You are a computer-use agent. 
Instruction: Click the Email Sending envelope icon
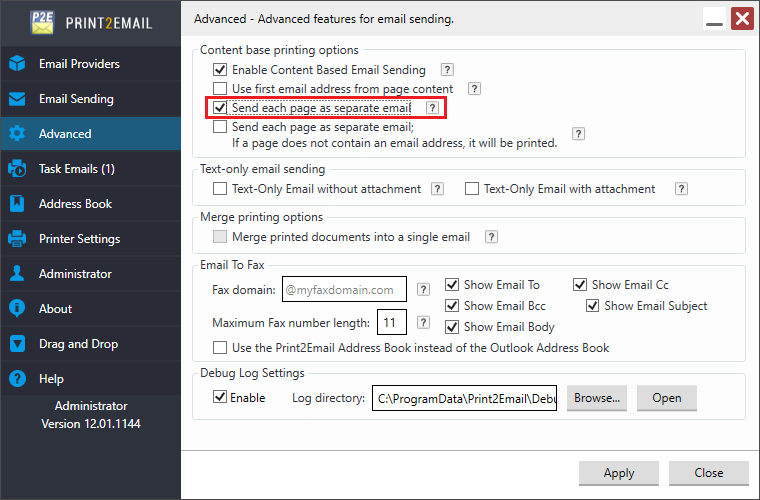click(17, 99)
